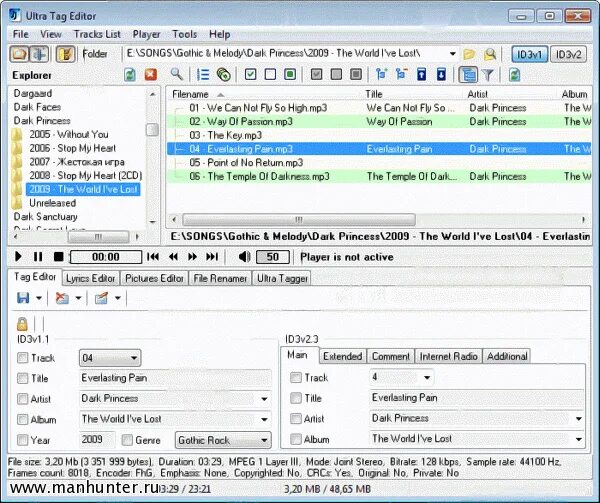Click the remove tag icon with red X

coord(62,298)
